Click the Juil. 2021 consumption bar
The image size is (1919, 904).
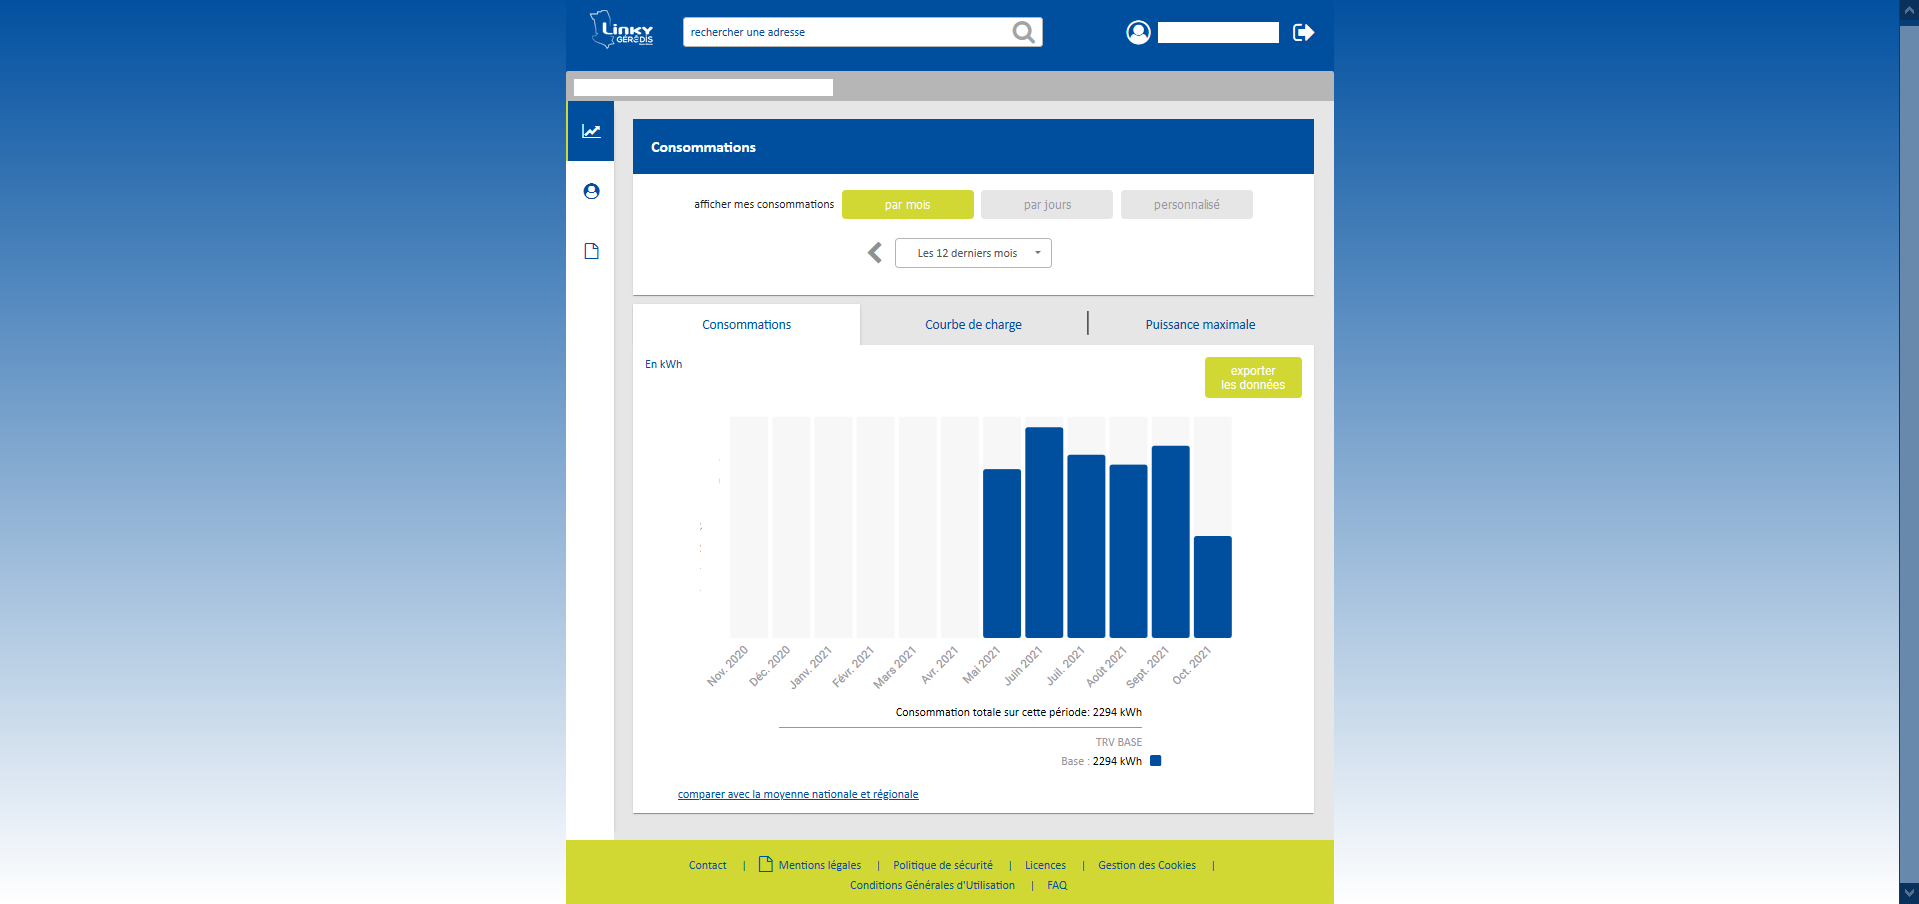pos(1086,546)
